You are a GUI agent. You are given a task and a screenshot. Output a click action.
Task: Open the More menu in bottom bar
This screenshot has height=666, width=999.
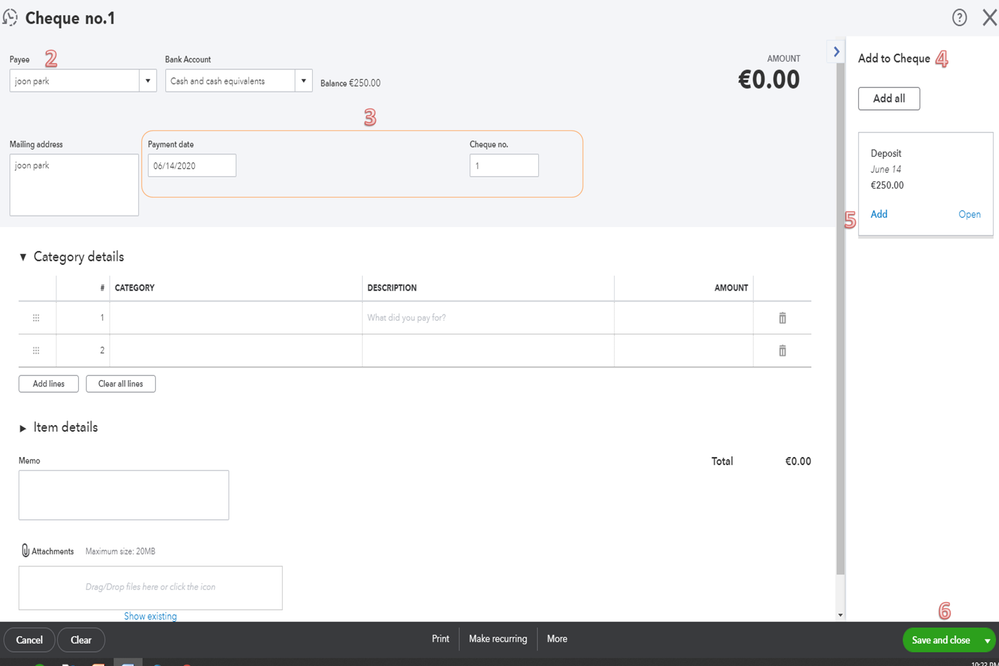tap(557, 639)
